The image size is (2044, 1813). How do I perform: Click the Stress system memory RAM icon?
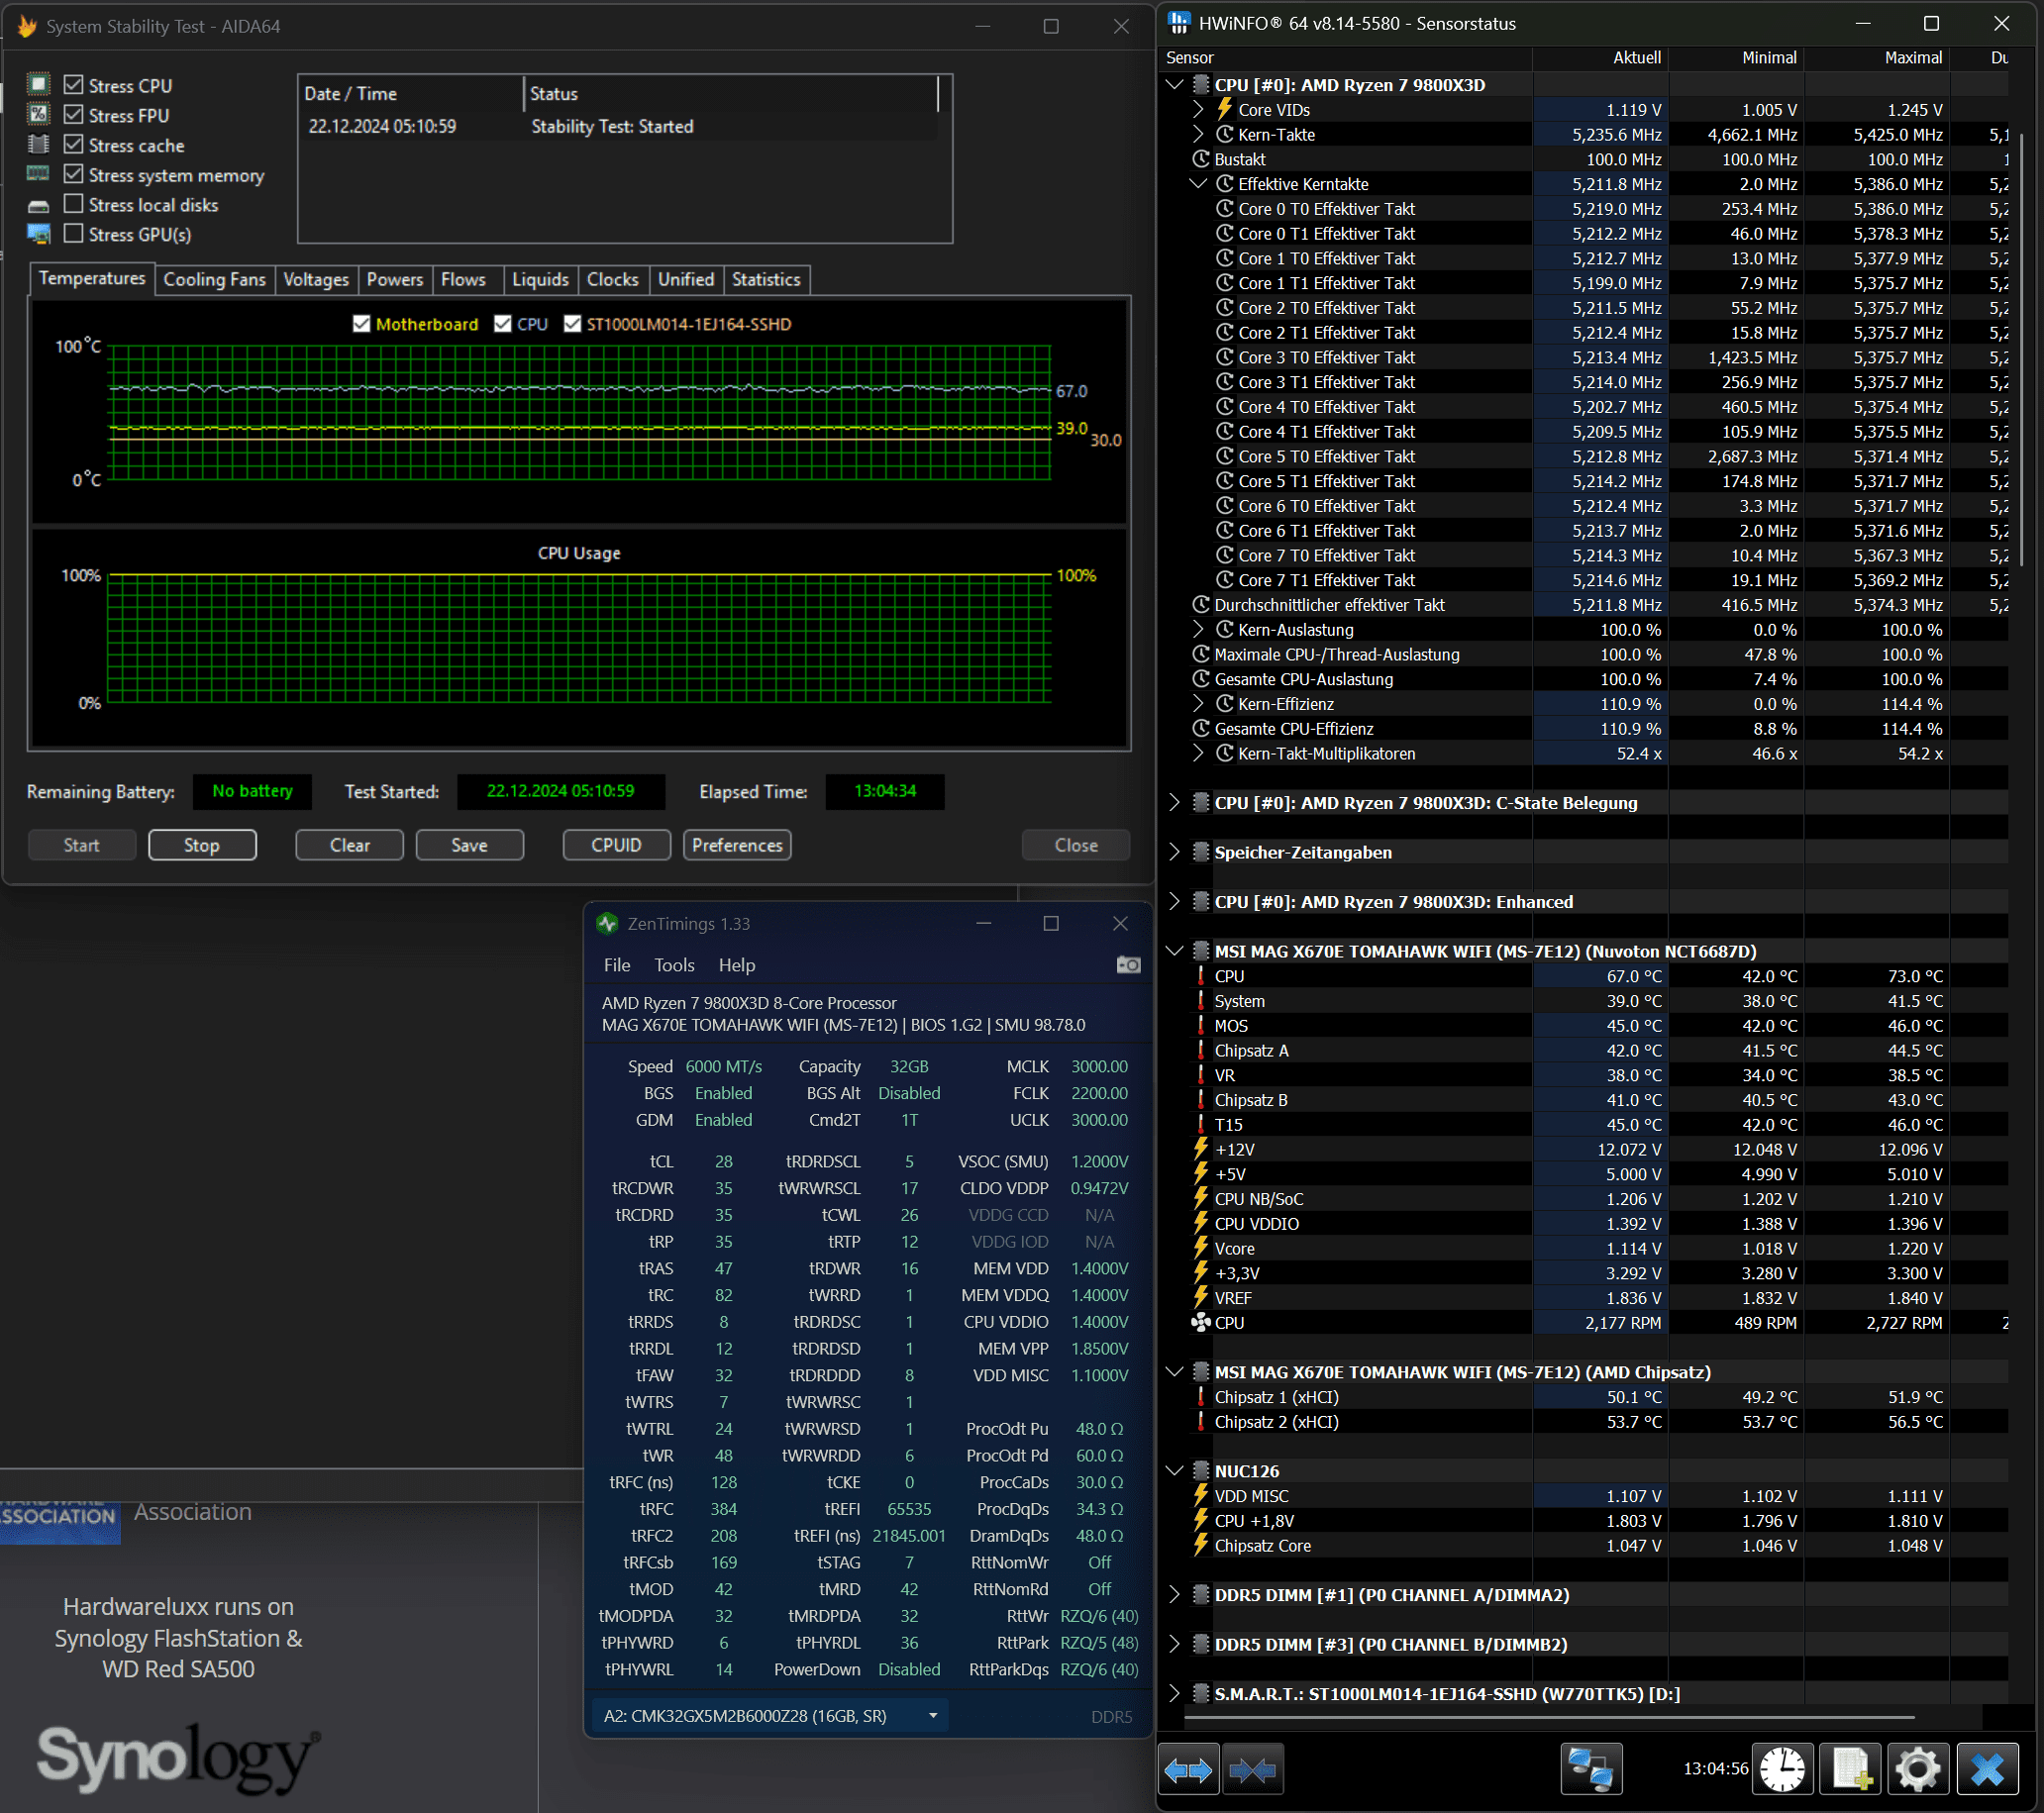coord(38,174)
